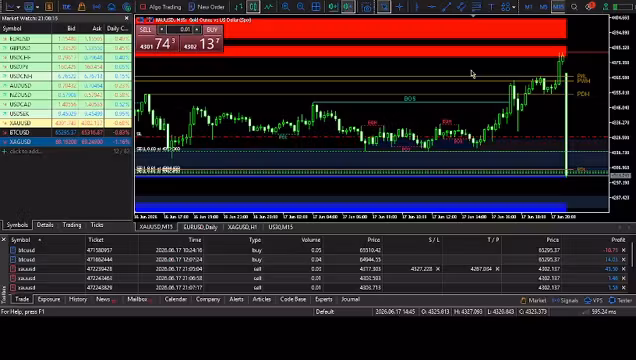Open the Journal tab in toolbox
The height and width of the screenshot is (360, 636).
pyautogui.click(x=350, y=300)
